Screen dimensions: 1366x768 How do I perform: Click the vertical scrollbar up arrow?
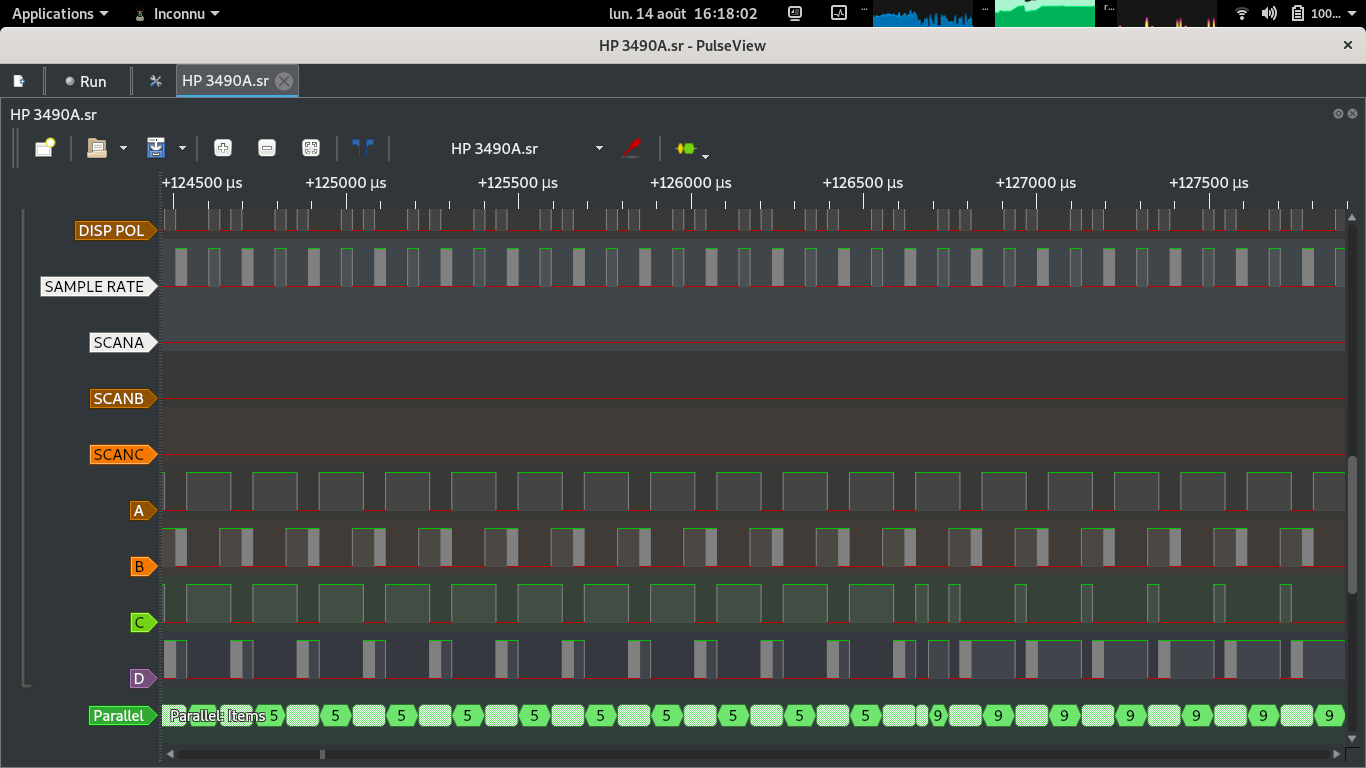[x=1352, y=216]
